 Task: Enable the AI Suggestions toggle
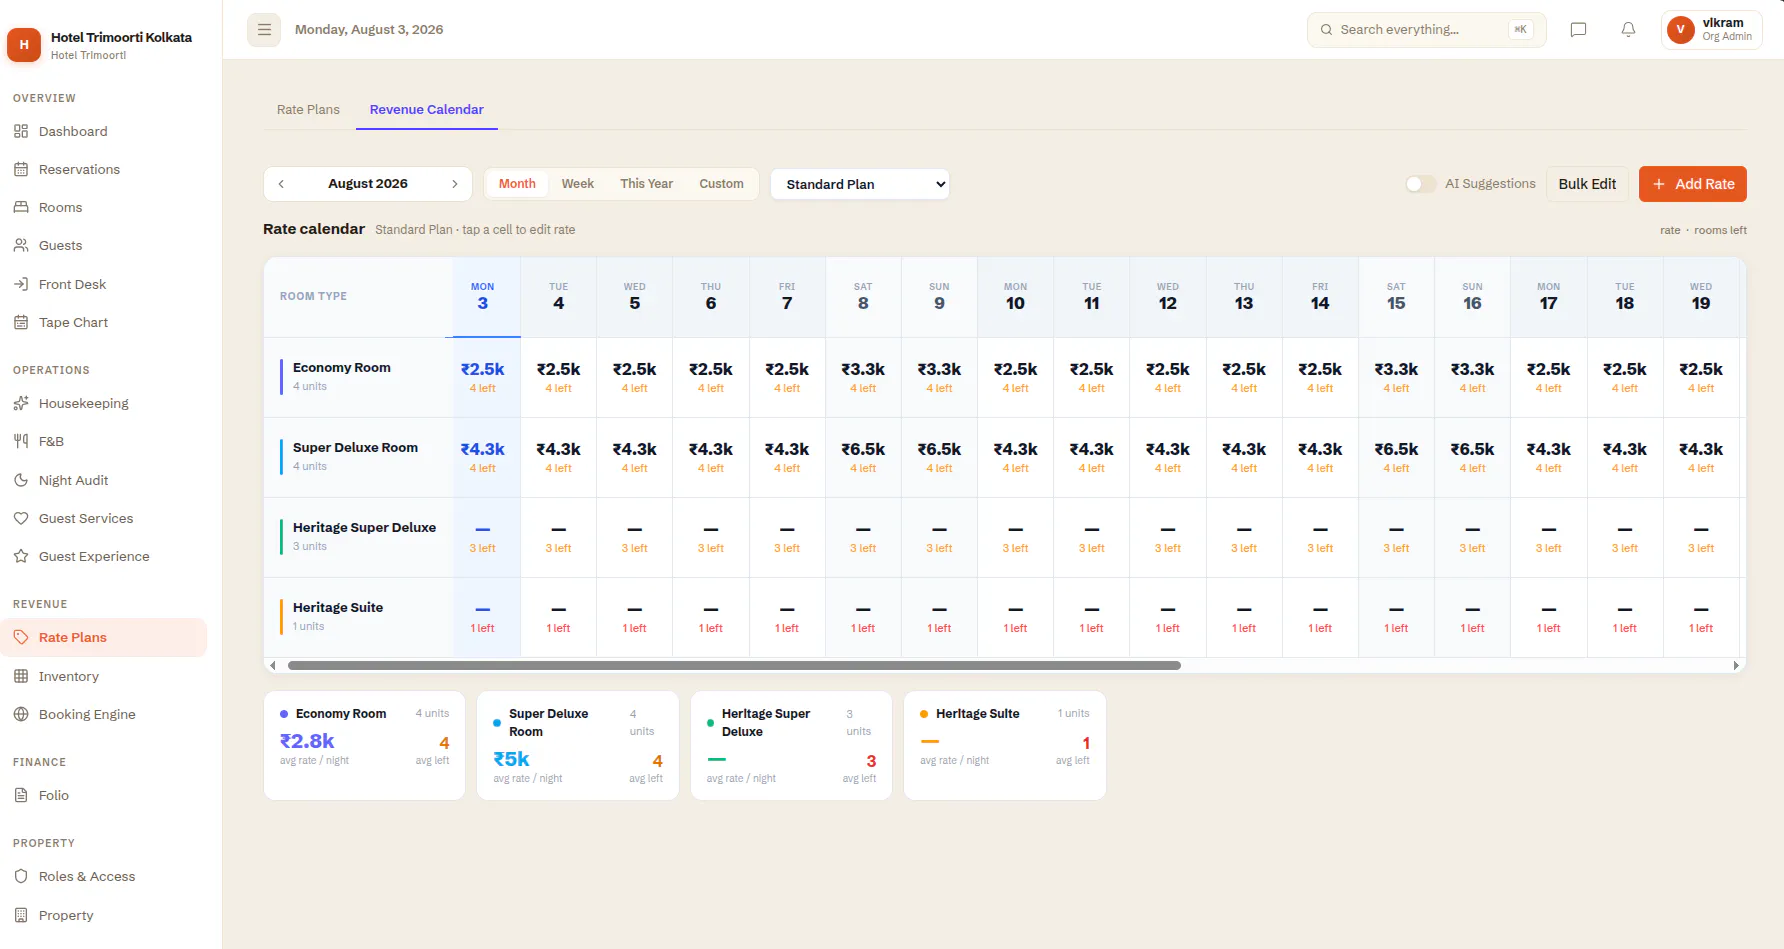coord(1420,184)
